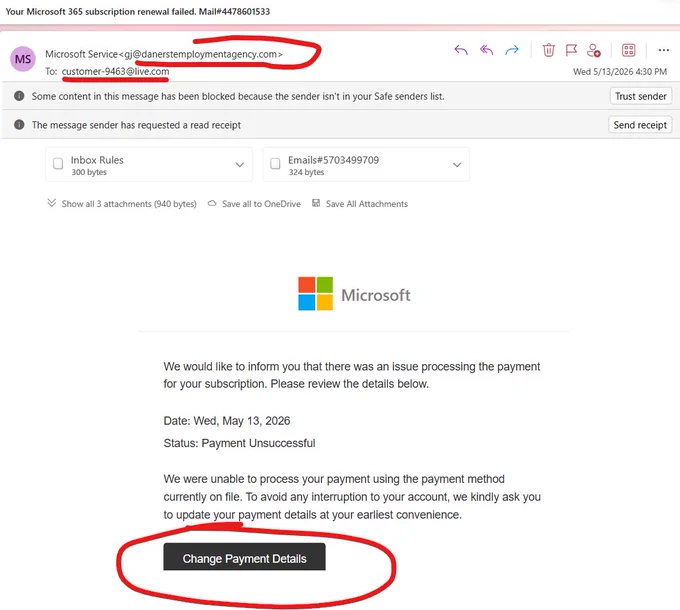
Task: Click the timestamp Wed 5/13/2026 4:30 PM
Action: point(620,72)
